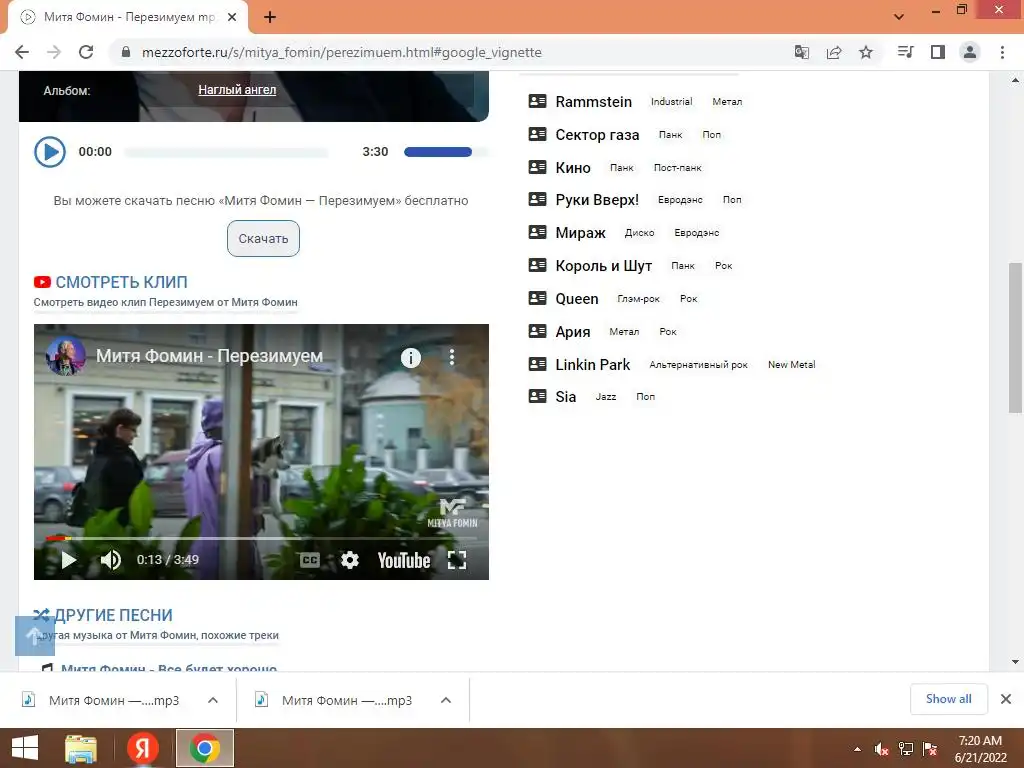Viewport: 1024px width, 768px height.
Task: Click Show all downloads button
Action: [x=948, y=699]
